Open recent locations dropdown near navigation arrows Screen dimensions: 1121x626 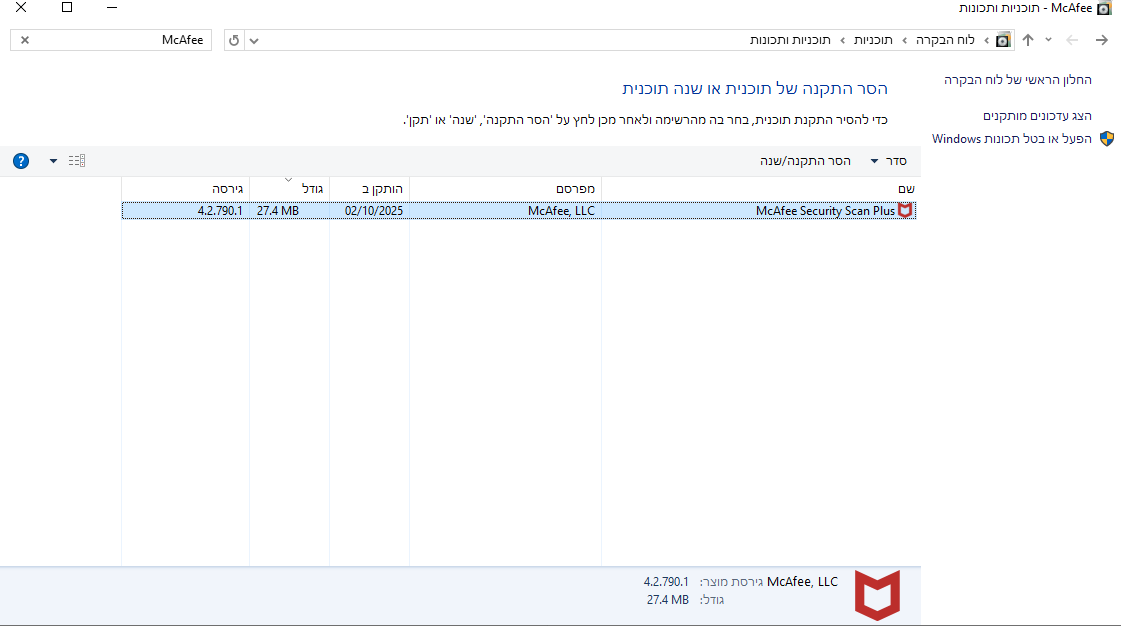pyautogui.click(x=1048, y=40)
